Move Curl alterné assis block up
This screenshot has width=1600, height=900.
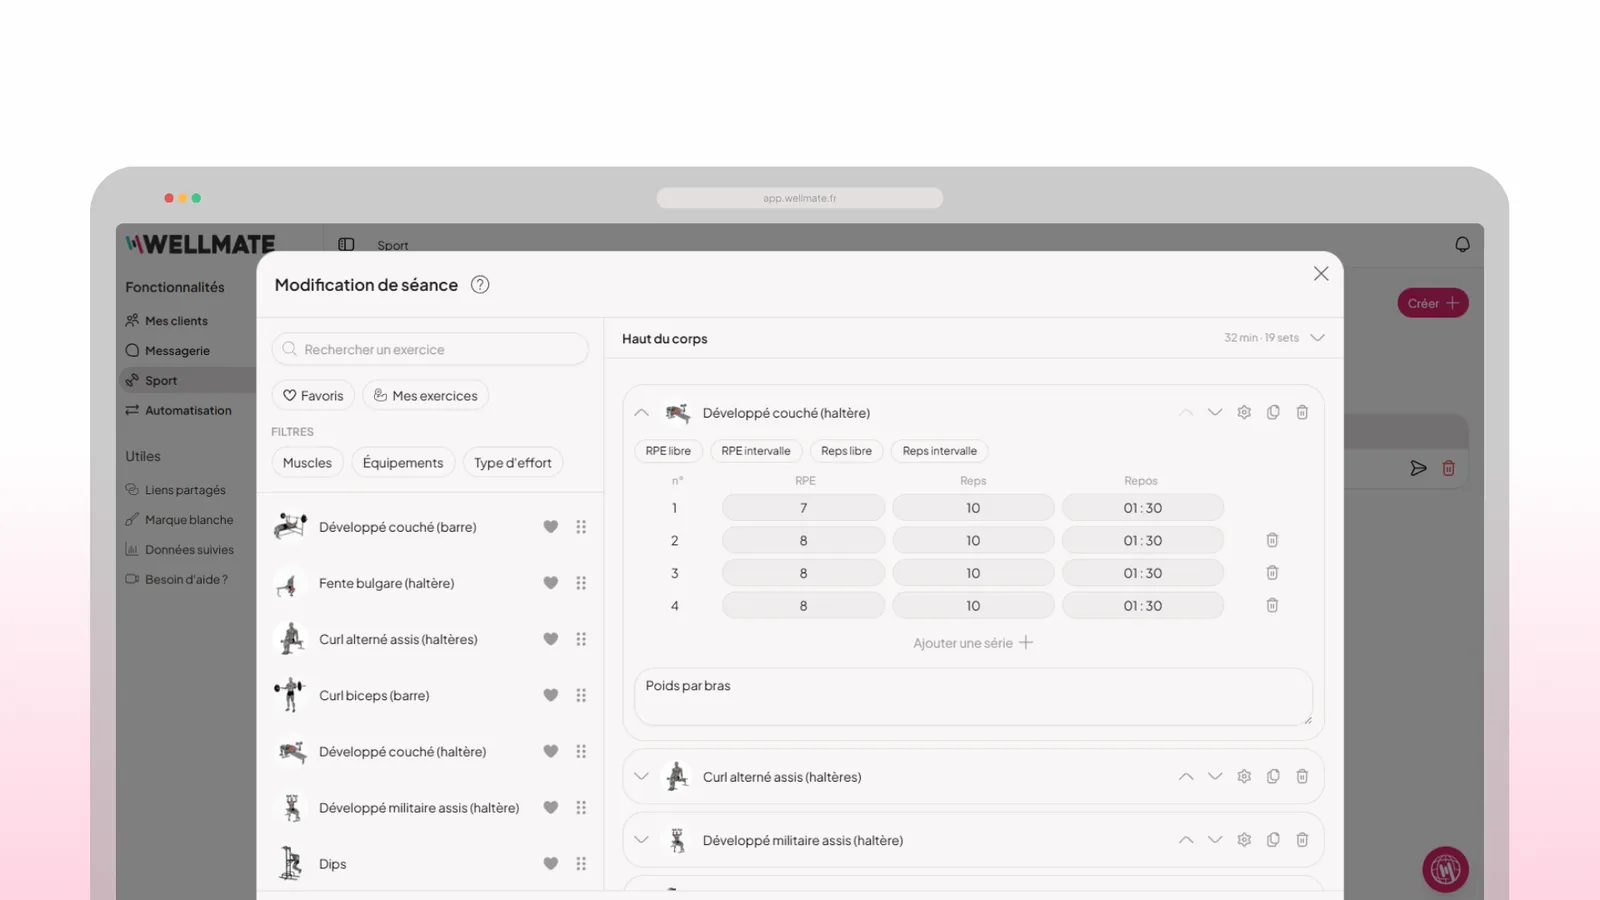point(1186,777)
